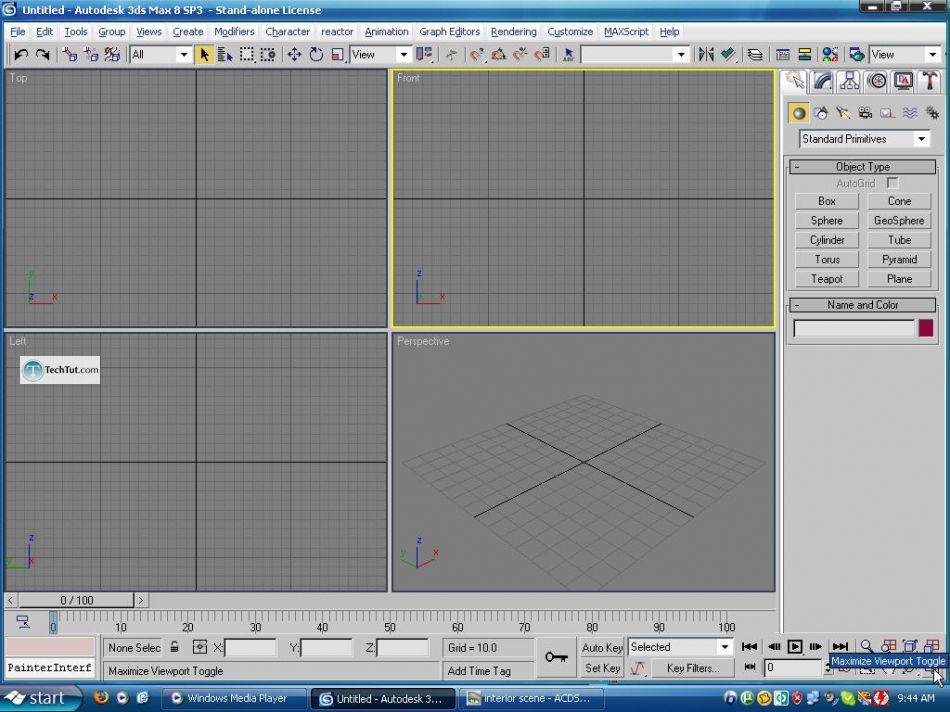Open the Material Editor
The height and width of the screenshot is (712, 950).
coord(830,55)
